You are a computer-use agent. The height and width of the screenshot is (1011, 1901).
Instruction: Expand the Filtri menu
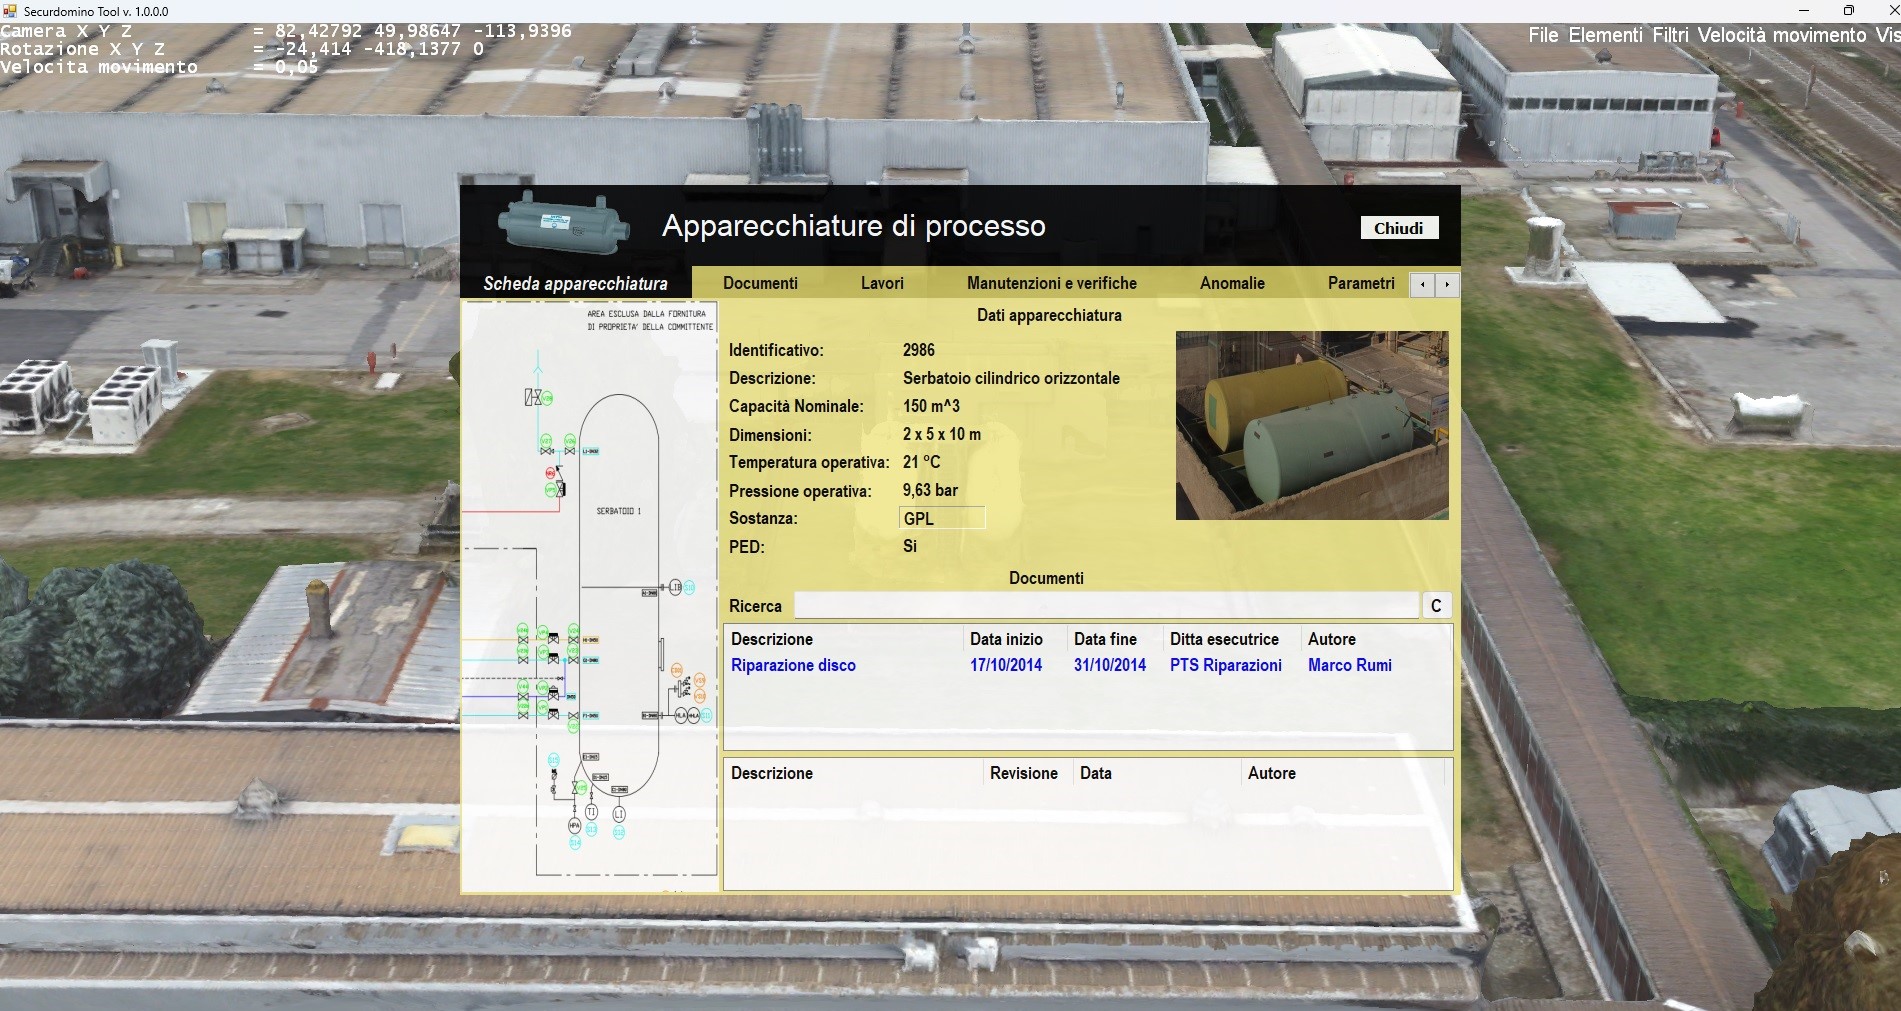(1669, 35)
